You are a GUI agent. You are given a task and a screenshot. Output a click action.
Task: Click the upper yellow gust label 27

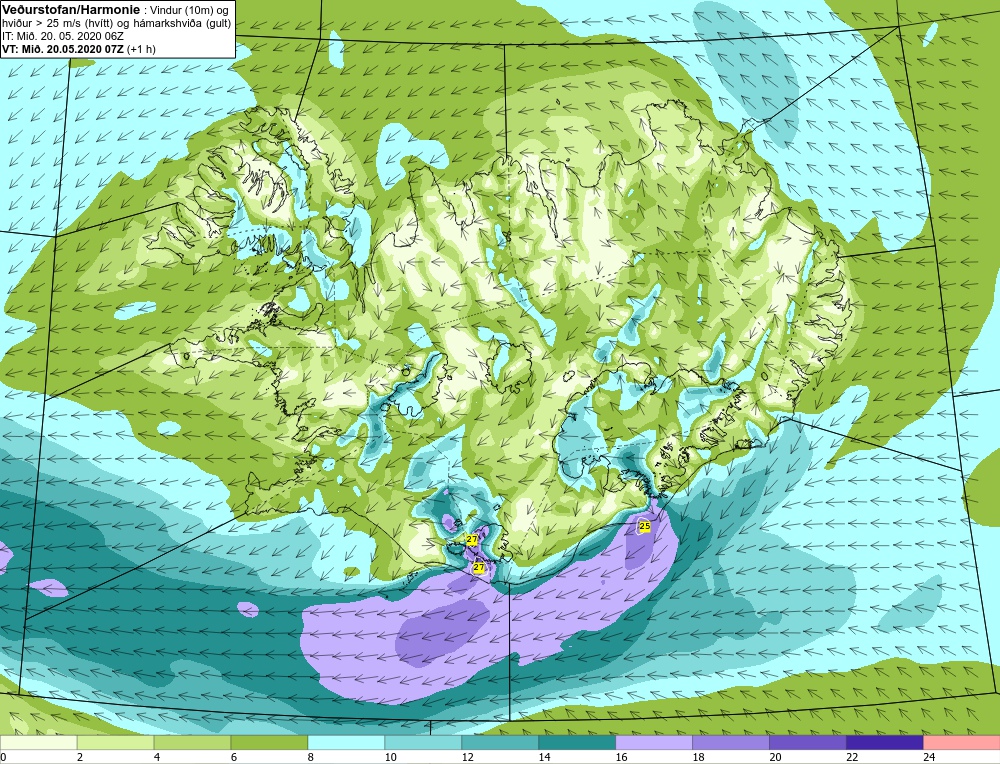pyautogui.click(x=472, y=540)
